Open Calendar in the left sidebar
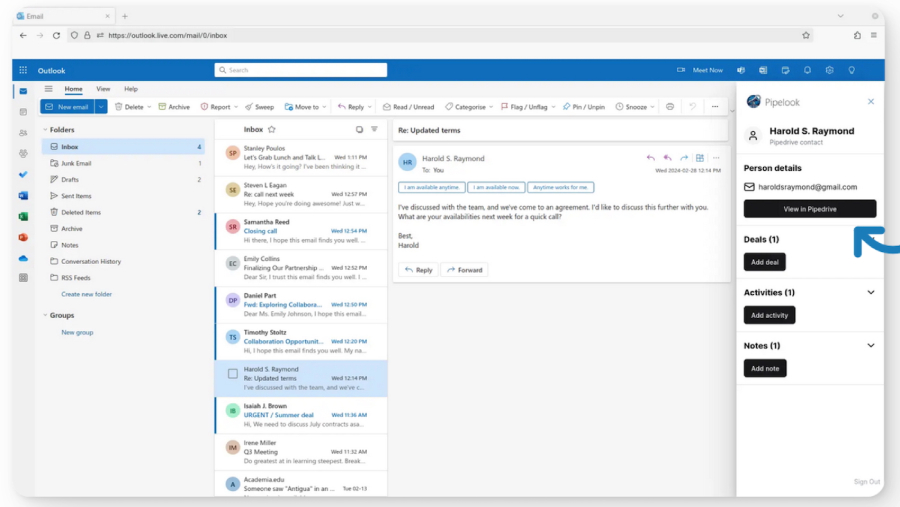 (23, 112)
